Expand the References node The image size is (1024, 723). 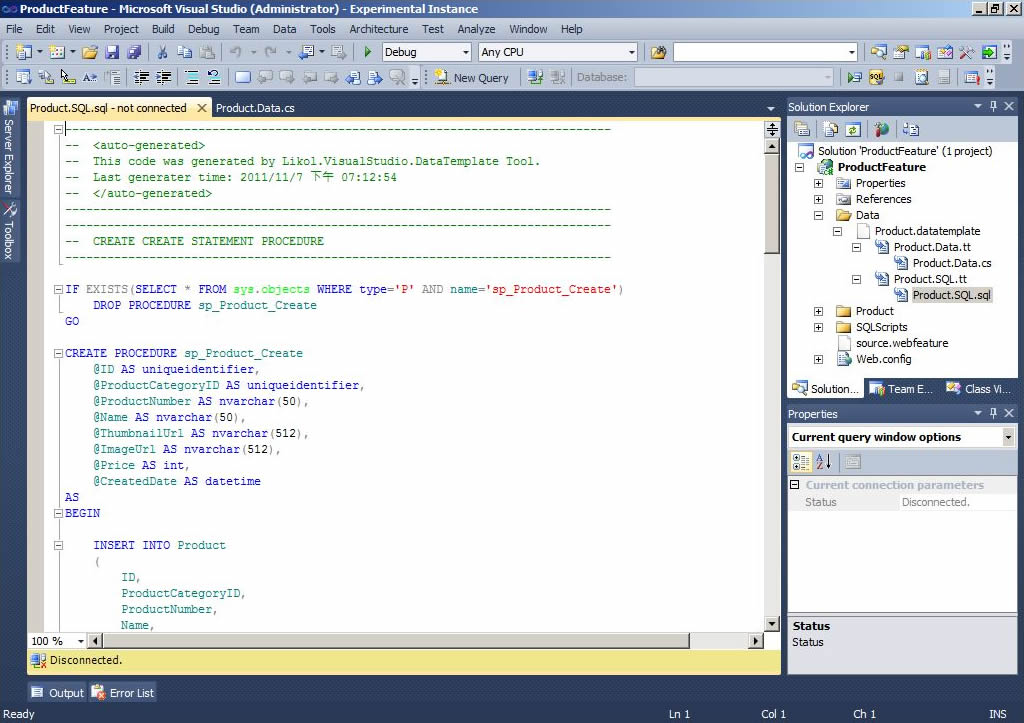(818, 199)
